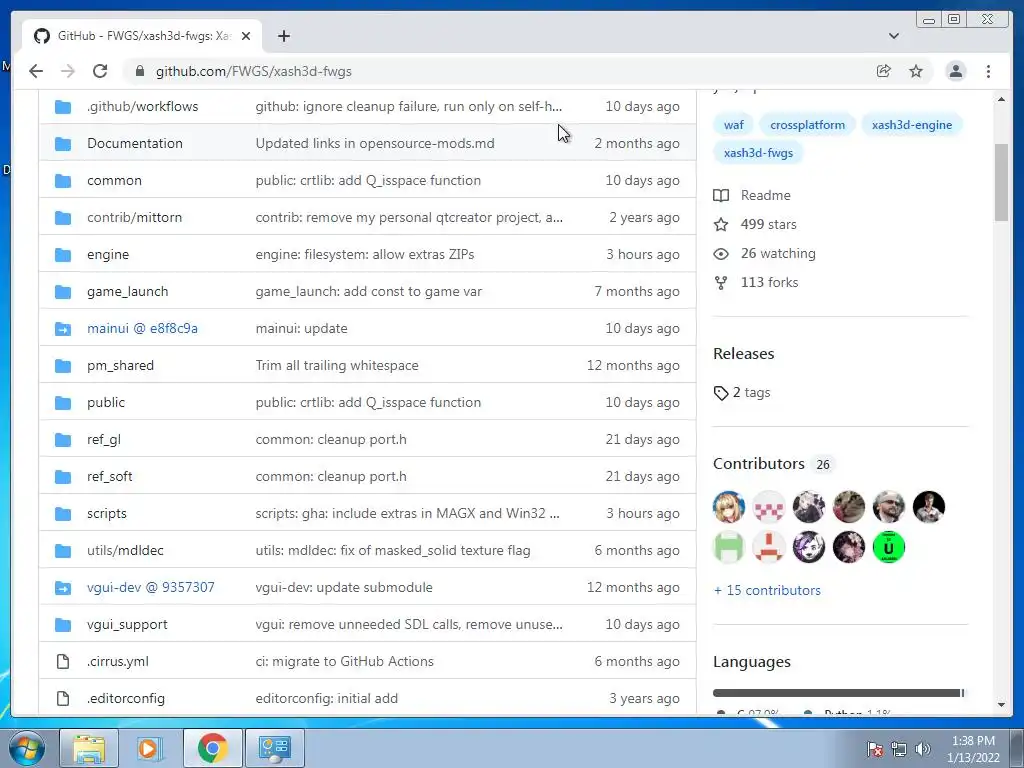Open the .editorconfig file
The height and width of the screenshot is (768, 1024).
[x=126, y=699]
